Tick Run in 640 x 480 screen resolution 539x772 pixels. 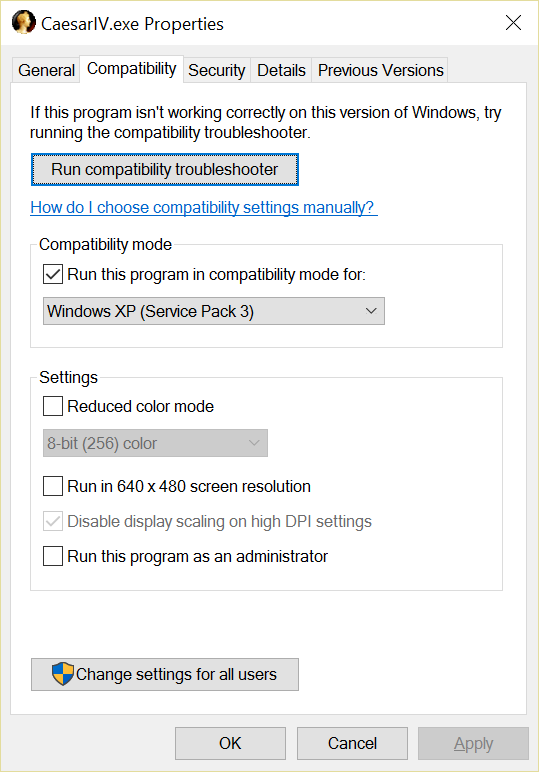pyautogui.click(x=53, y=486)
